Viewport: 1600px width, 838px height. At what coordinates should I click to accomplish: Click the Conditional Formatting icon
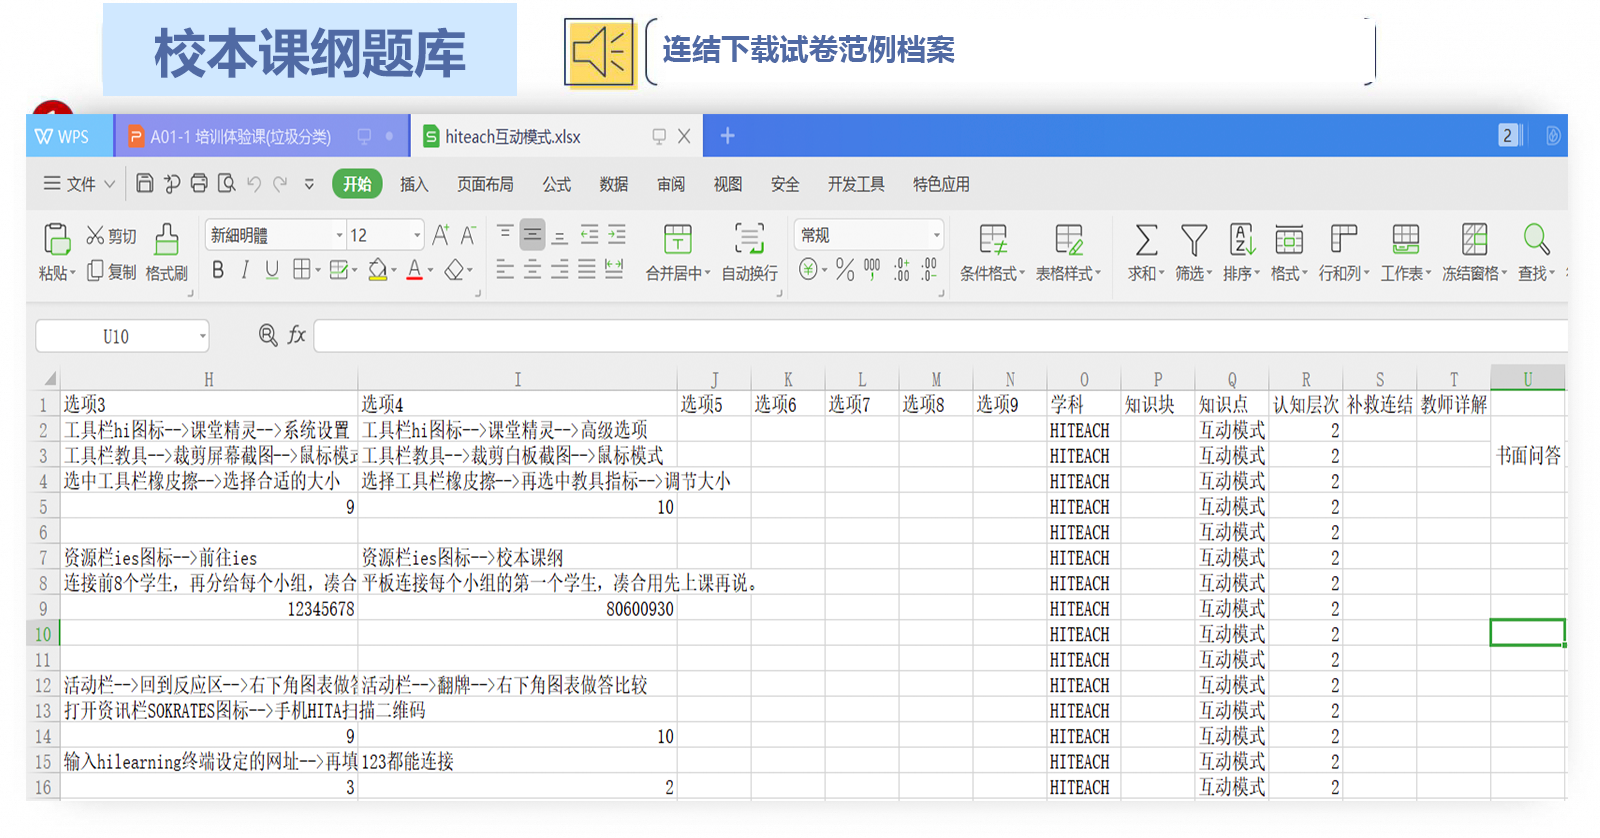point(992,240)
